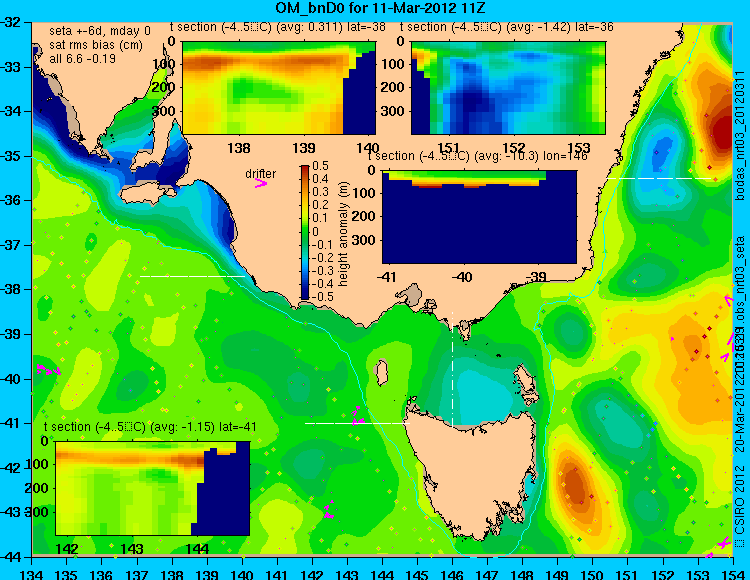
Task: Click the lat=-41 temperature section plot
Action: click(153, 488)
